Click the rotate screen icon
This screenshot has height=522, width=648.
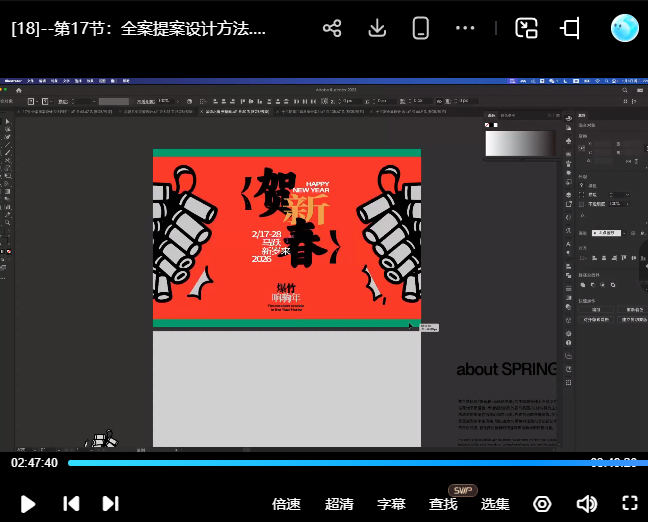pos(570,28)
